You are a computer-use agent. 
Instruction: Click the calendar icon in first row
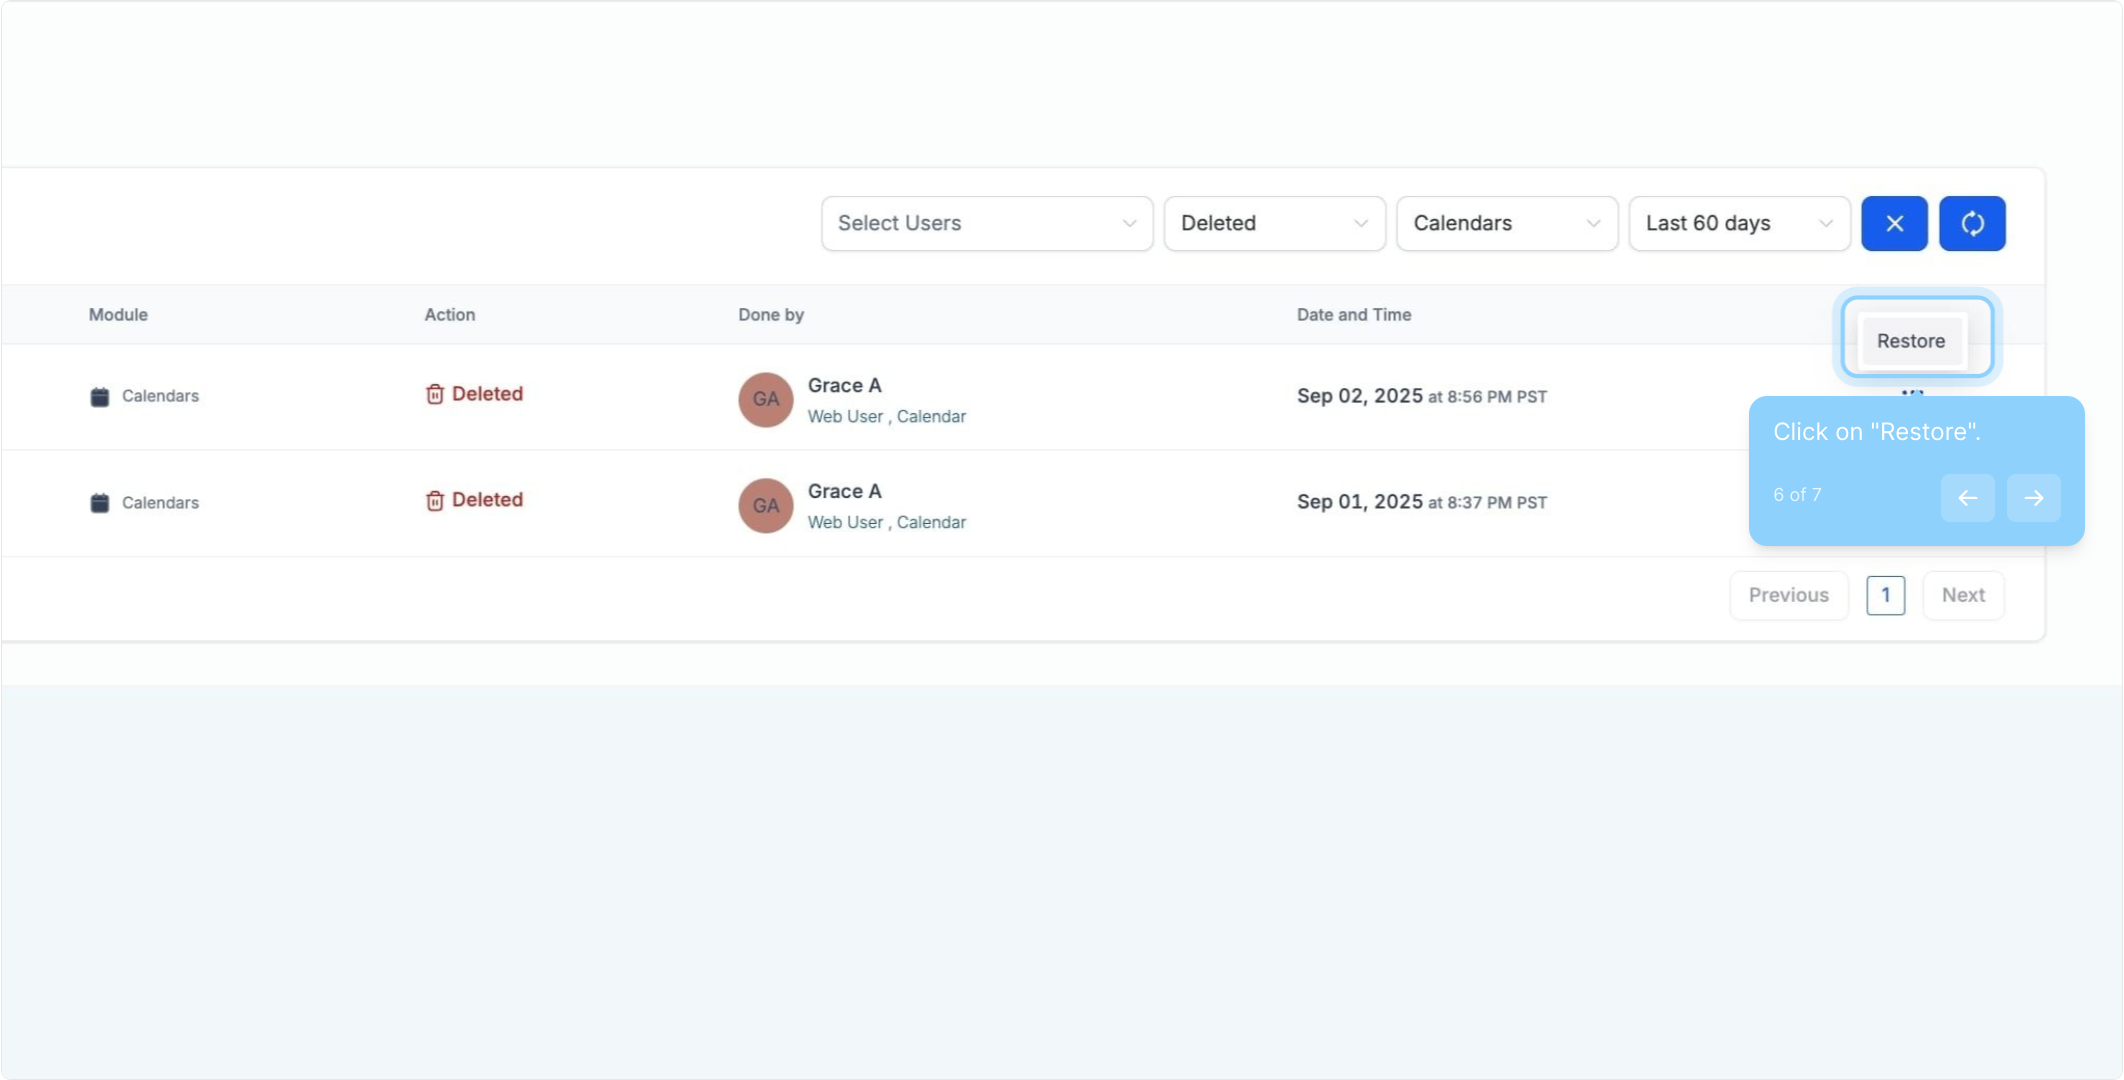(x=99, y=397)
